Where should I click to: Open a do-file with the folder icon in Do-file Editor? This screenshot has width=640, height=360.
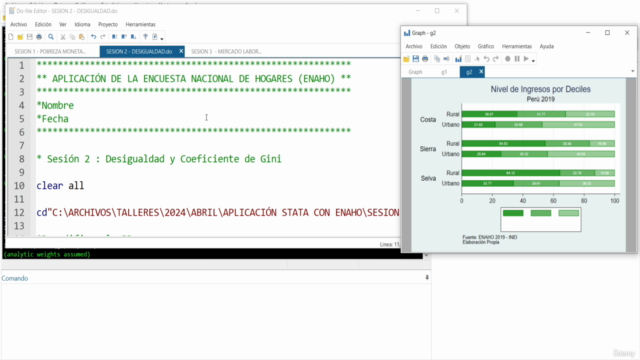[20, 37]
